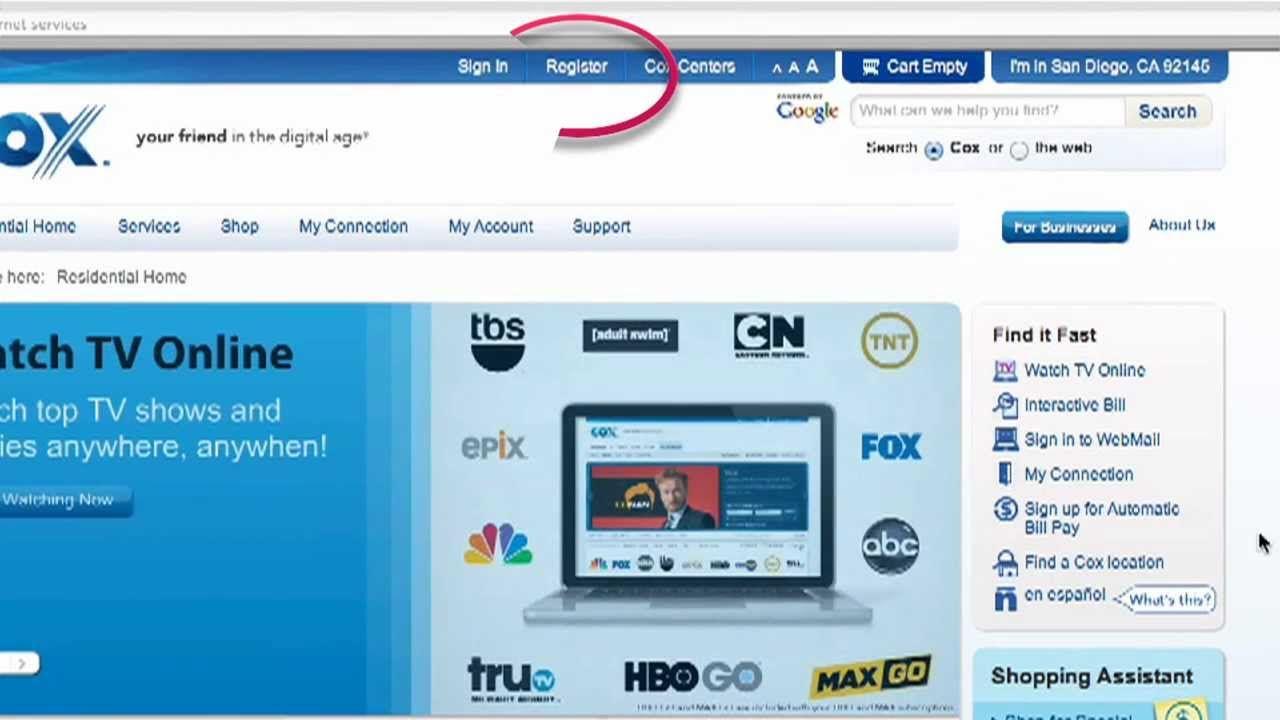1280x720 pixels.
Task: Click Find a Cox location link
Action: [x=1094, y=563]
